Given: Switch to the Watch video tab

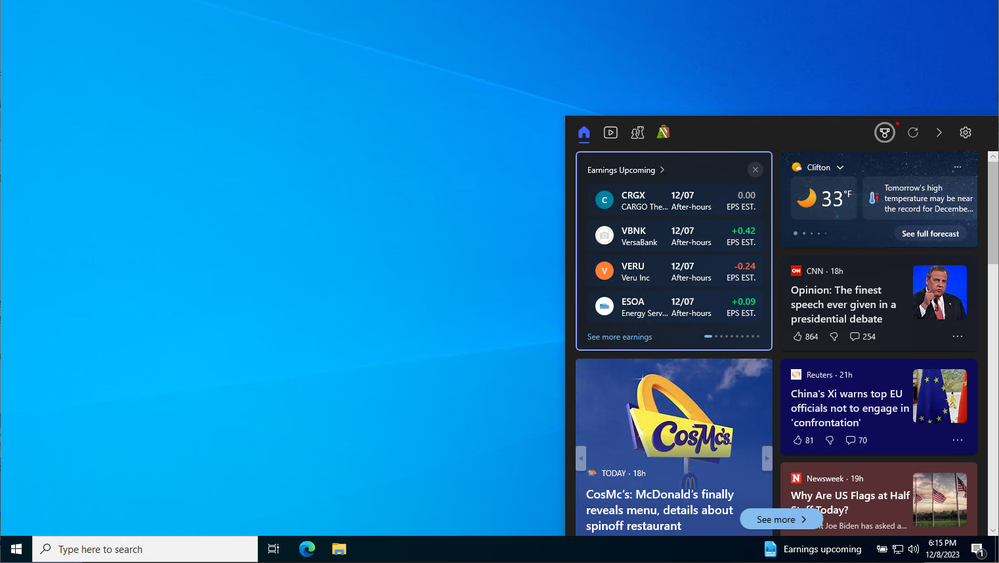Looking at the screenshot, I should 610,132.
